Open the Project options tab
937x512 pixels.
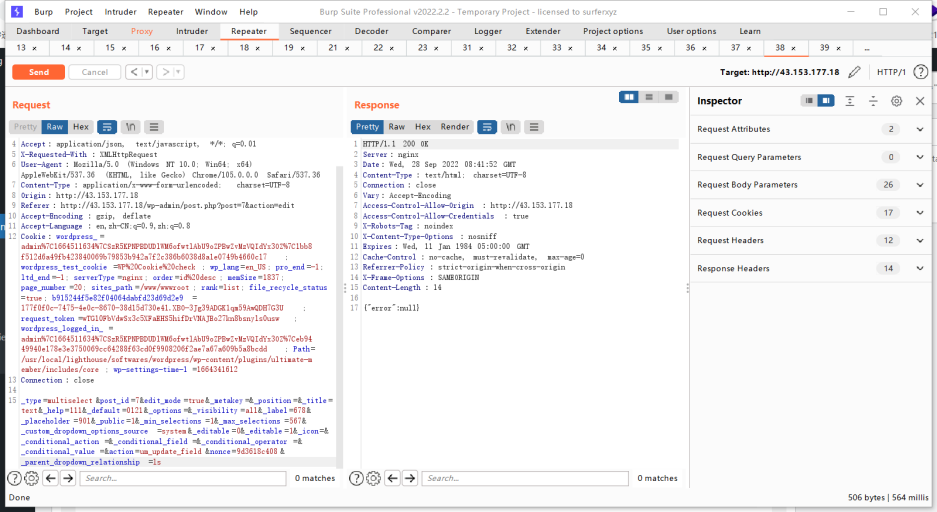click(x=613, y=31)
